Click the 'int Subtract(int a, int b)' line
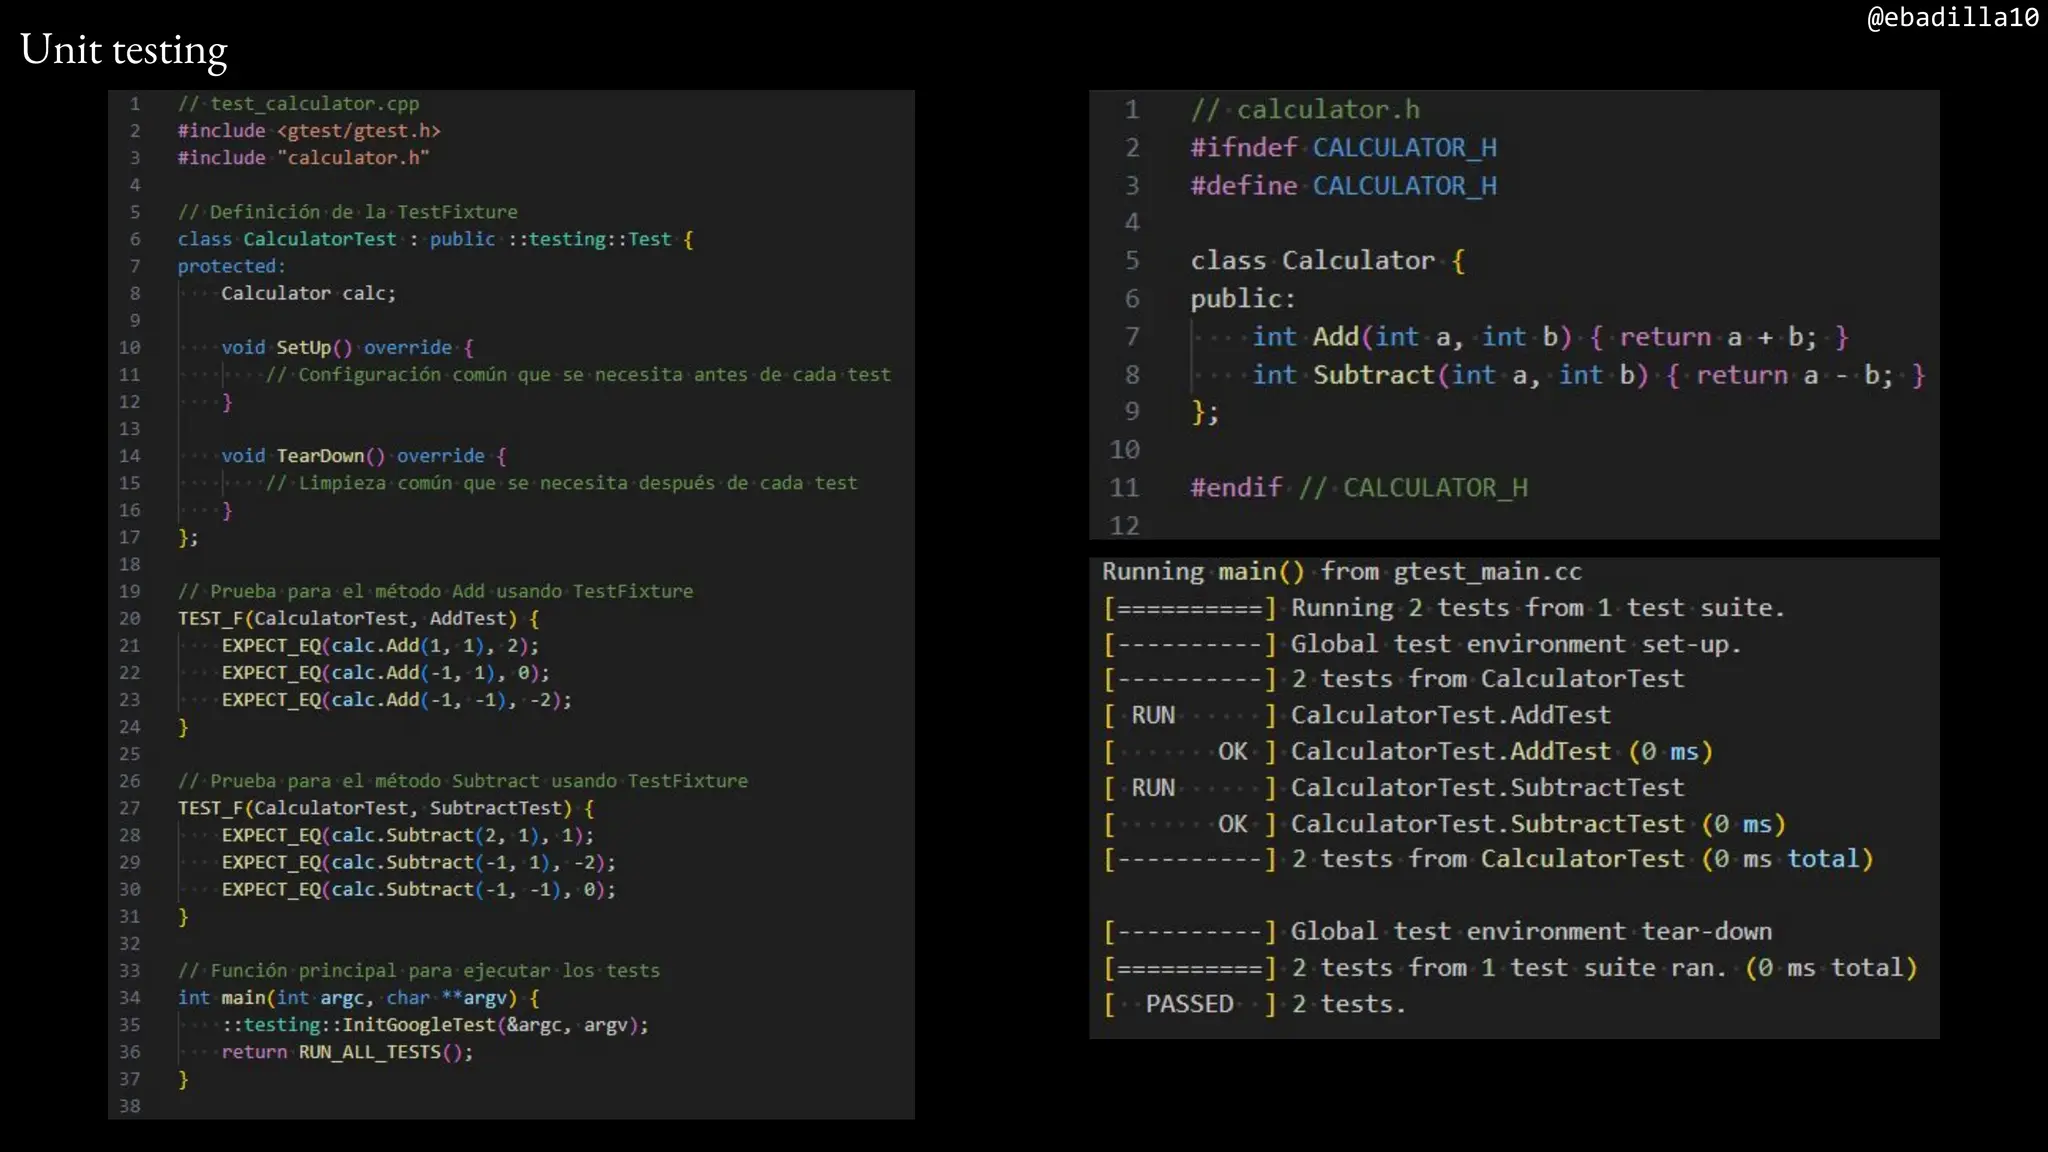2048x1152 pixels. tap(1589, 374)
